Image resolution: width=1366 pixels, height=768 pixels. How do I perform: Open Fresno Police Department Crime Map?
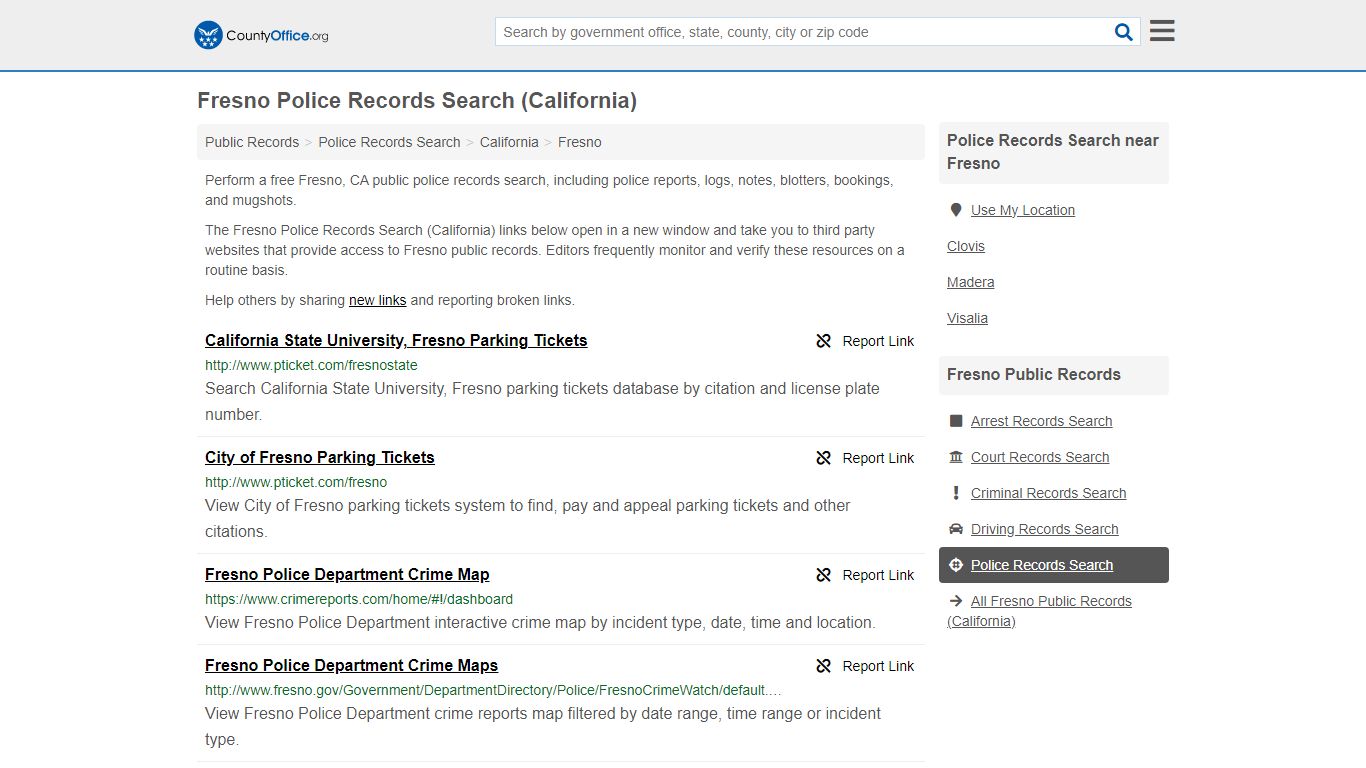347,574
